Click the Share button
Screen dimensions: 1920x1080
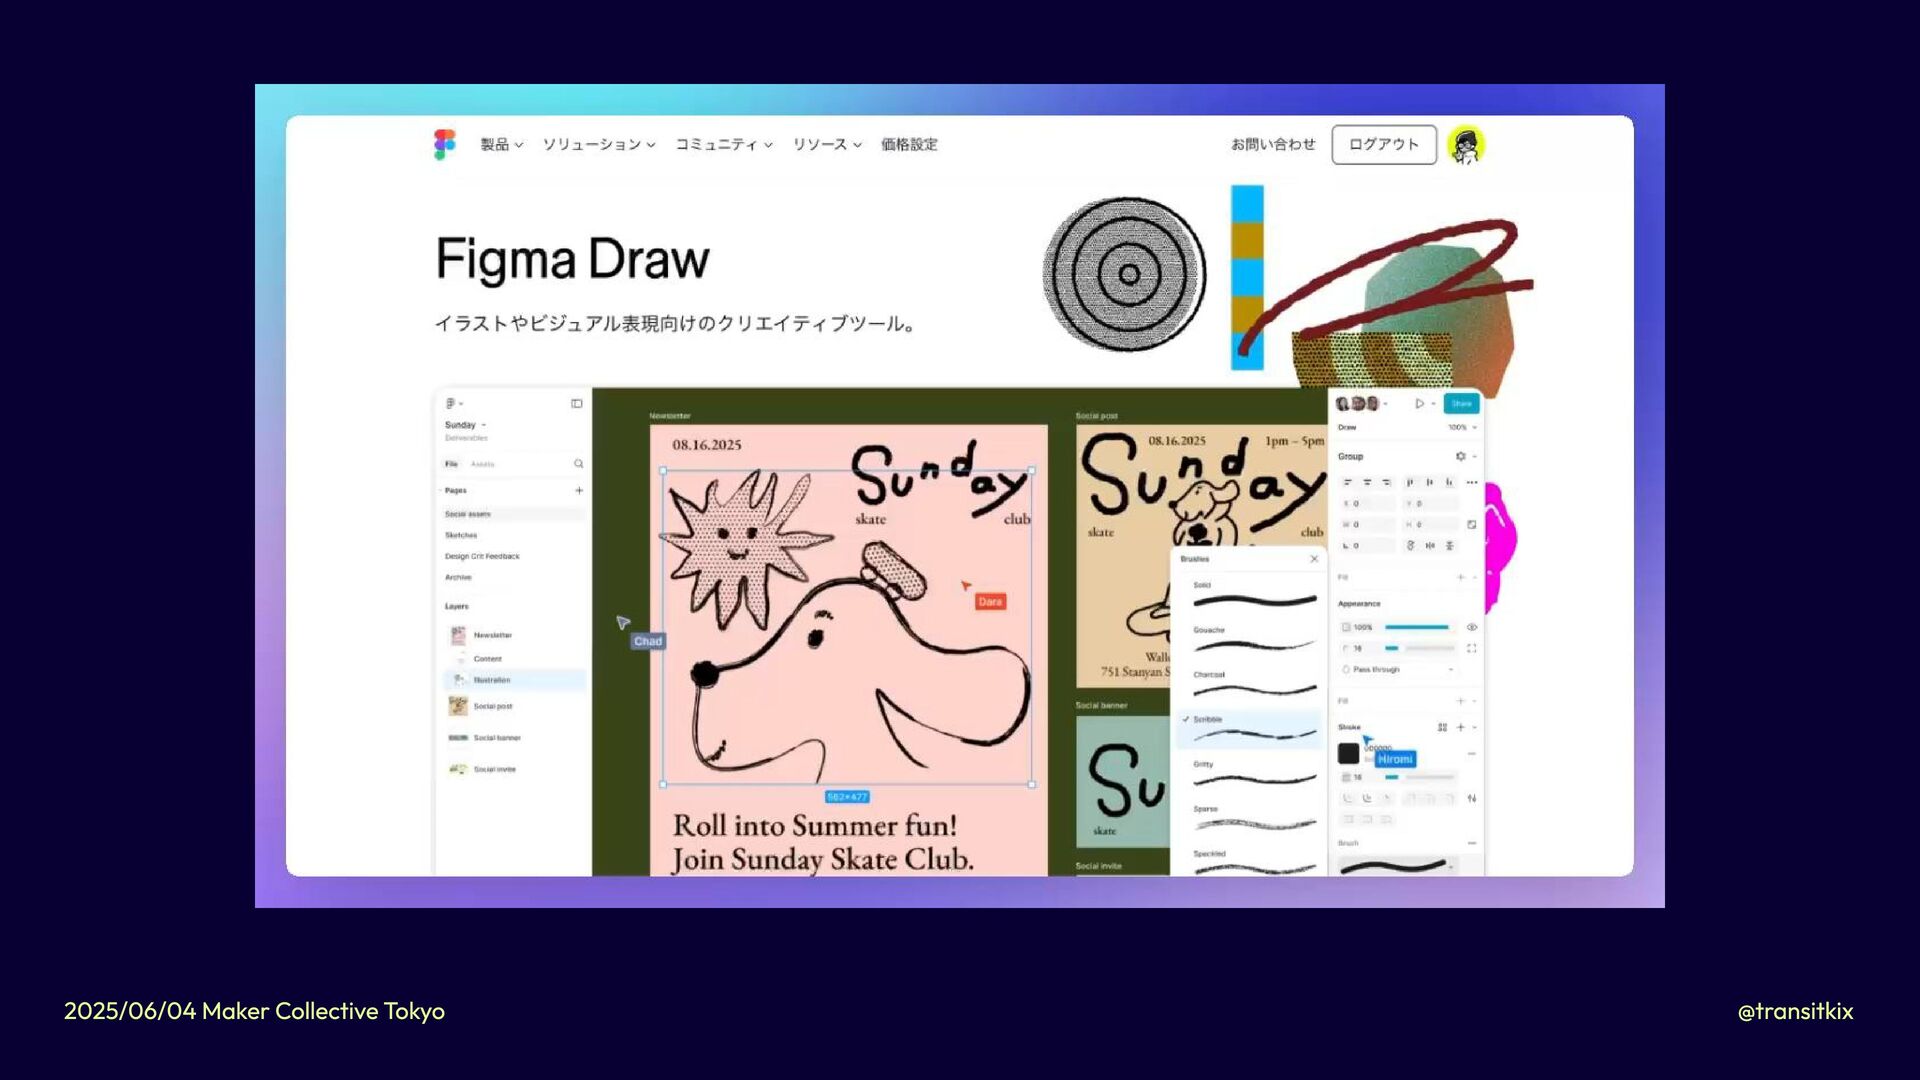click(x=1461, y=404)
